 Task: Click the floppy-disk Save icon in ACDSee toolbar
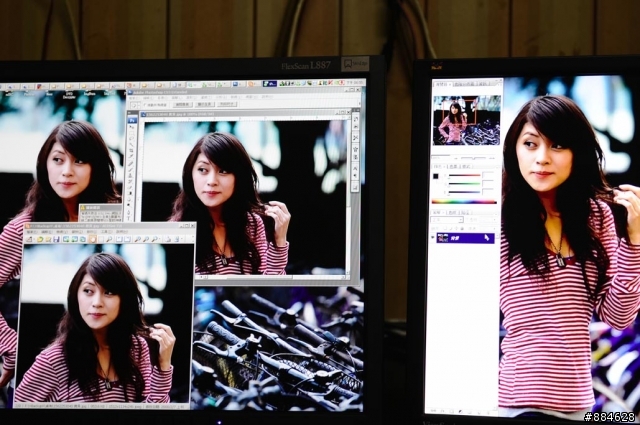56,239
